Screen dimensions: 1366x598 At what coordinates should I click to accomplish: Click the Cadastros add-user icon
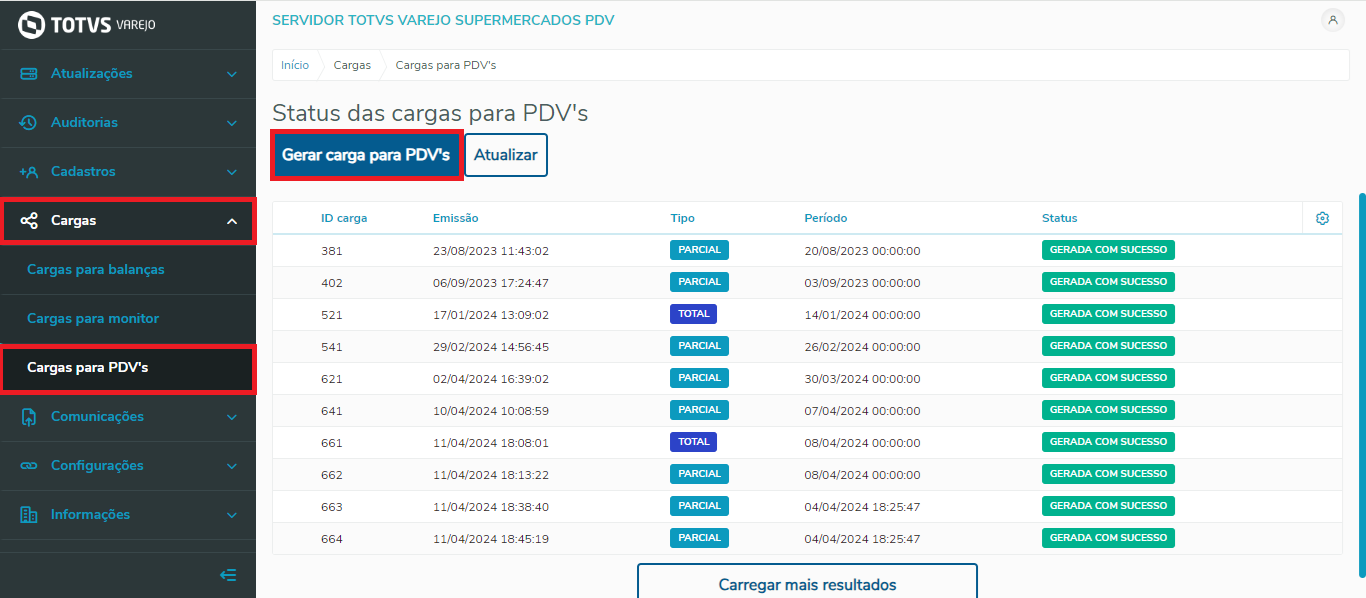point(29,172)
